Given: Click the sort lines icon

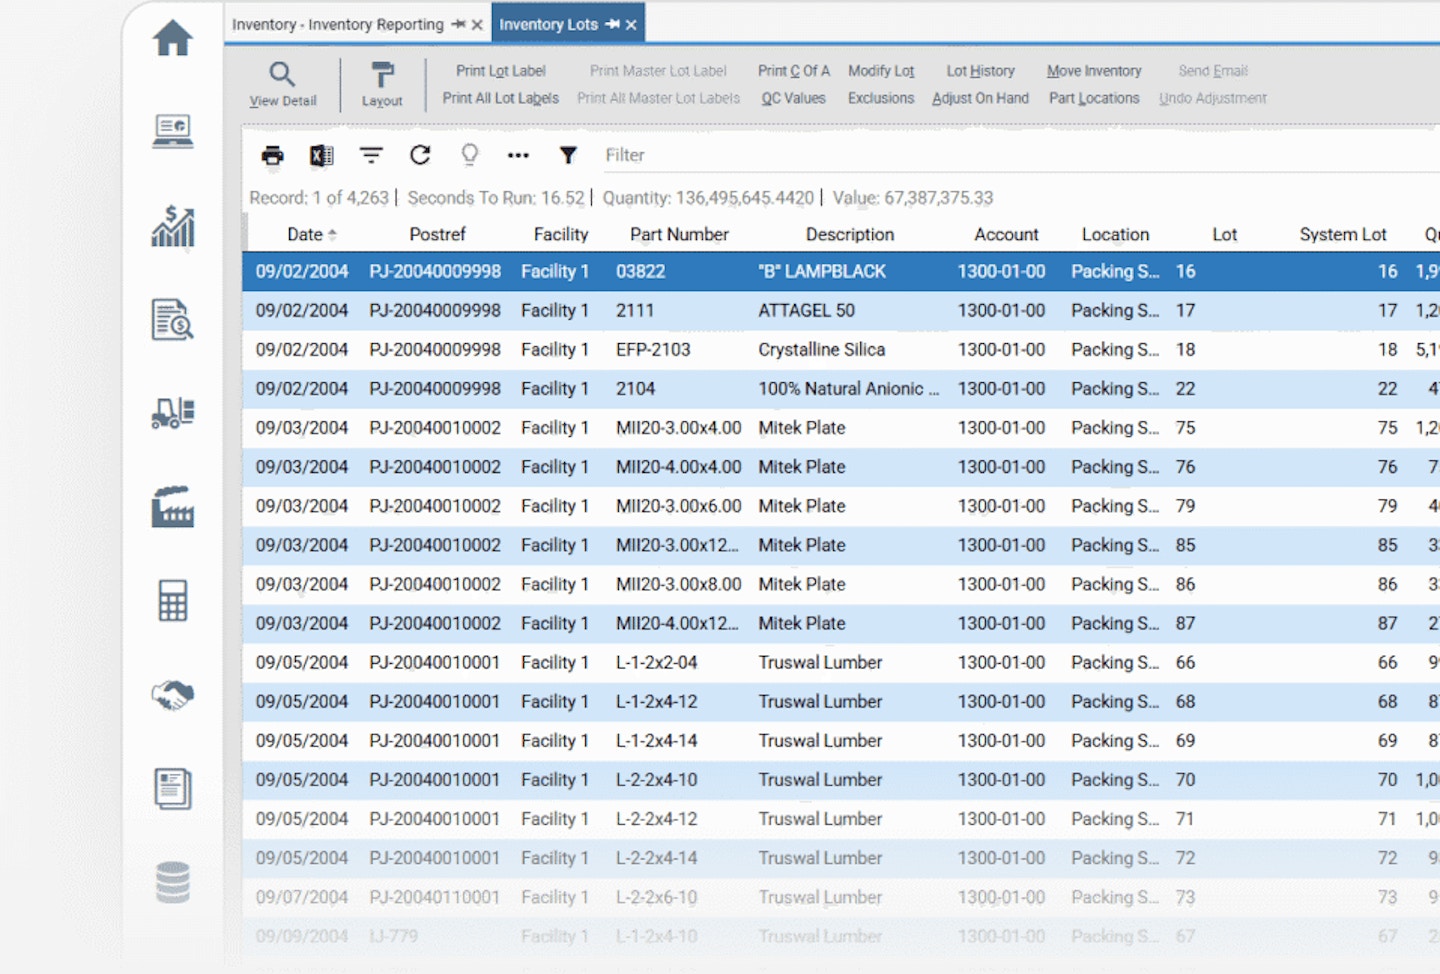Looking at the screenshot, I should [x=371, y=155].
